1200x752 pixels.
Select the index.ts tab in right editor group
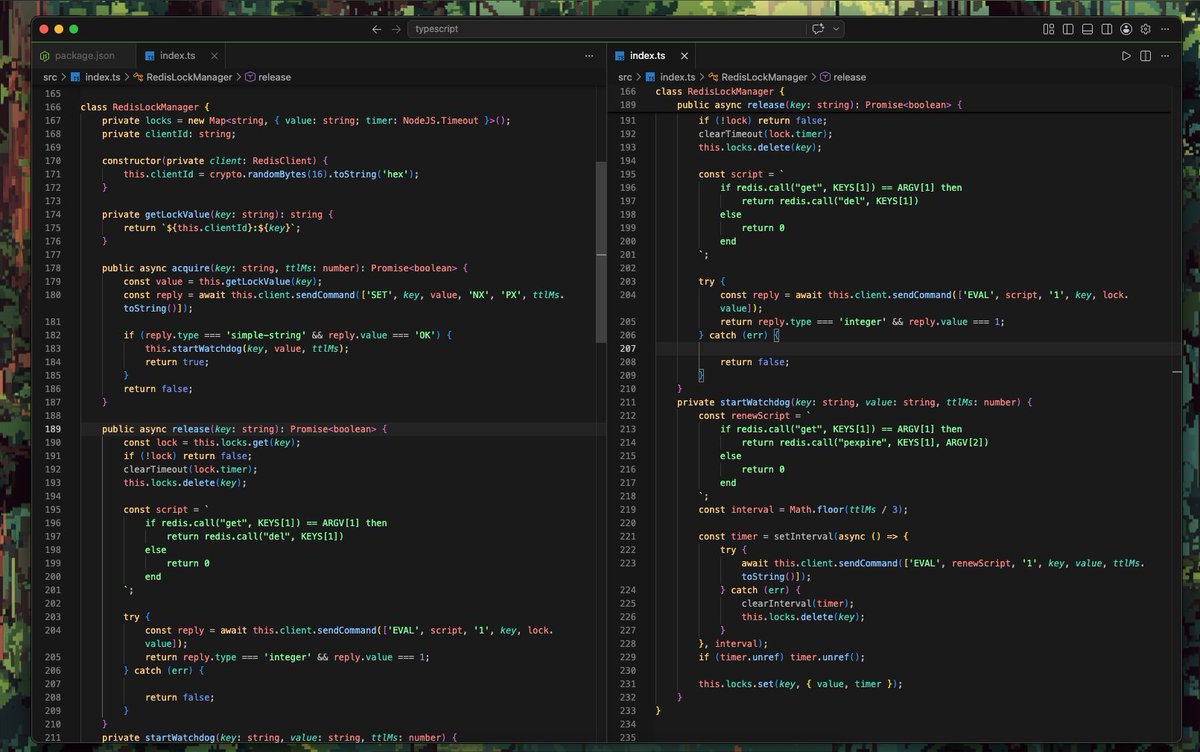click(x=648, y=55)
